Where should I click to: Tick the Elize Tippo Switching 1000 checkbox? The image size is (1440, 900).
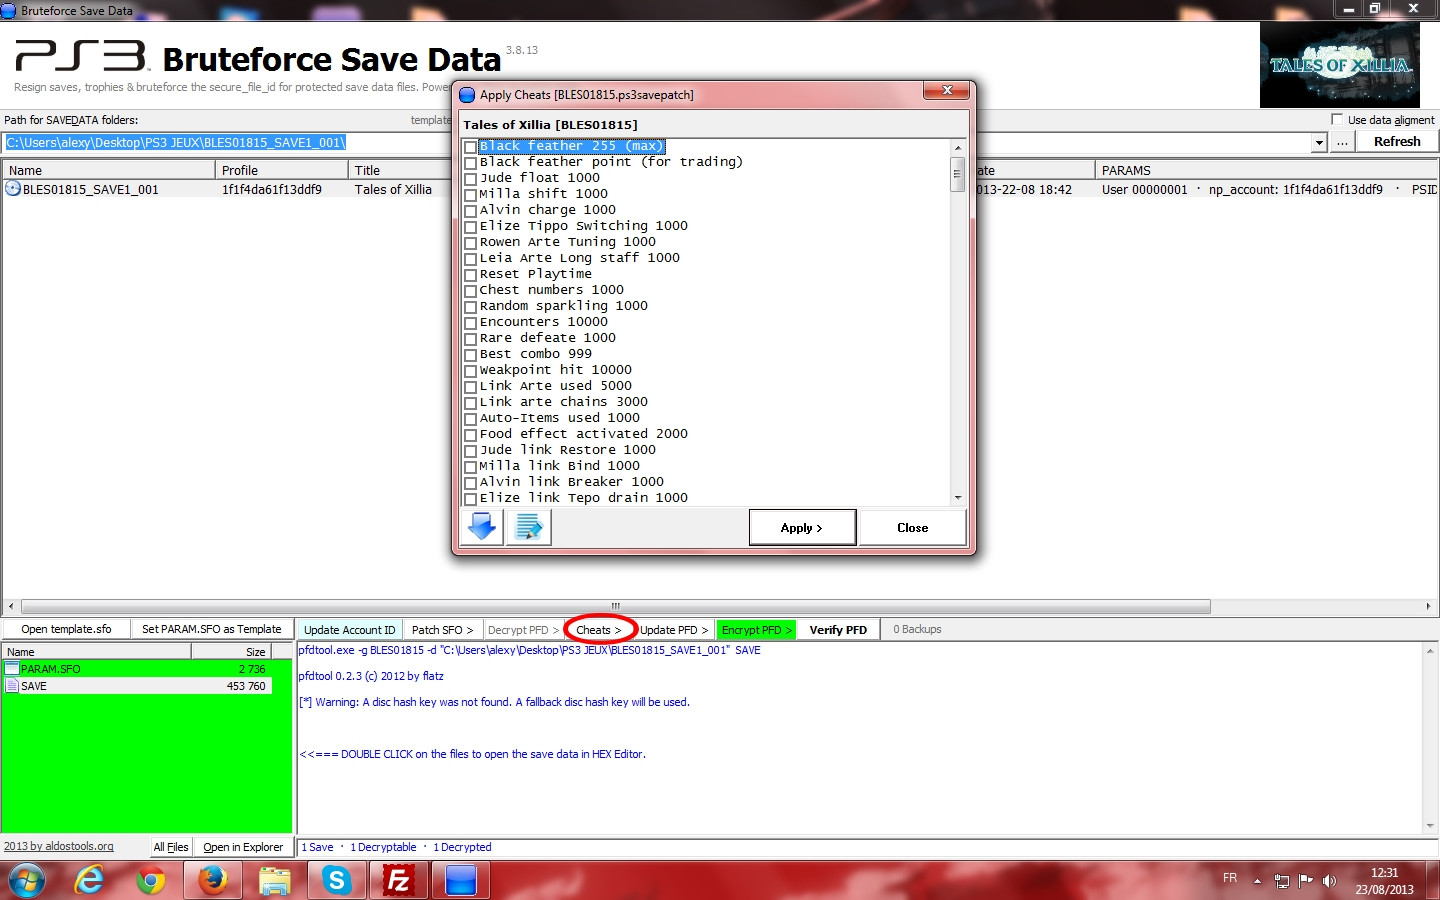470,227
